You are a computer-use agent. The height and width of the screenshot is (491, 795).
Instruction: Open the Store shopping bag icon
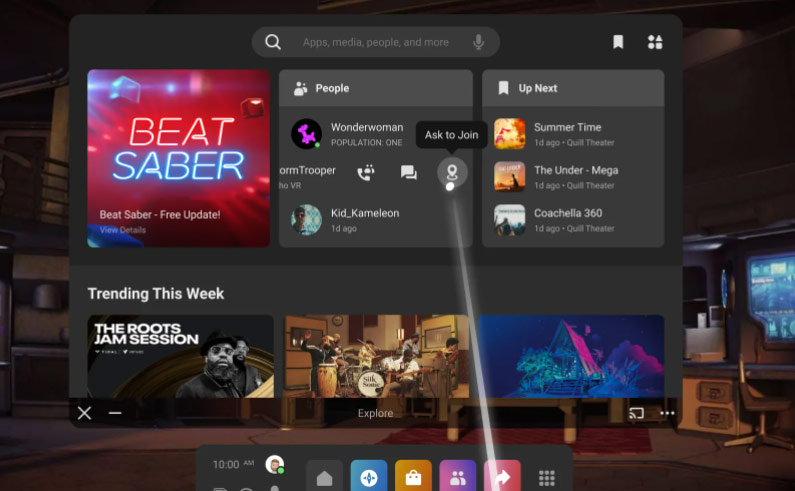click(413, 477)
